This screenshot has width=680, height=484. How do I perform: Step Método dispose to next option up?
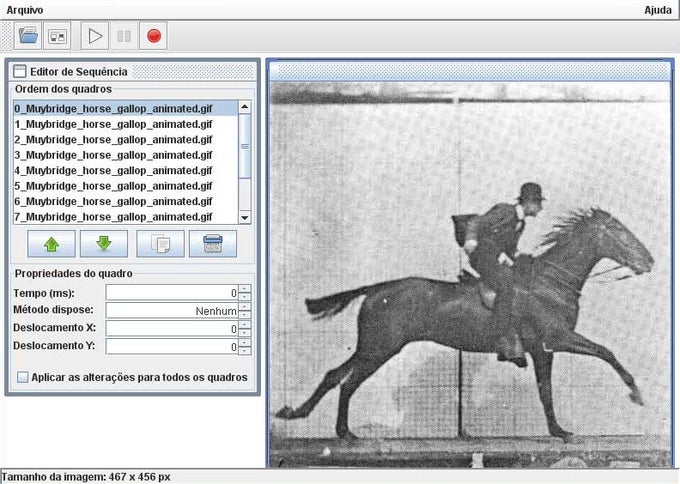click(245, 307)
